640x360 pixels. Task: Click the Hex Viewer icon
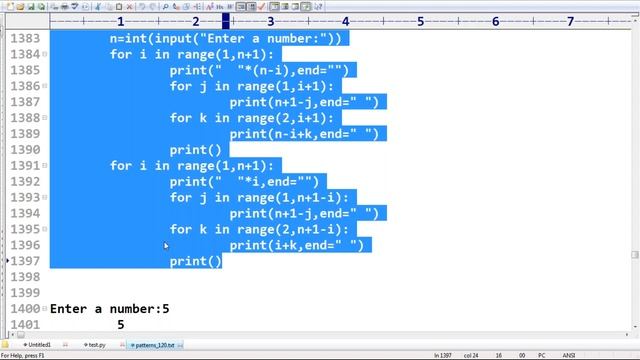click(x=220, y=7)
